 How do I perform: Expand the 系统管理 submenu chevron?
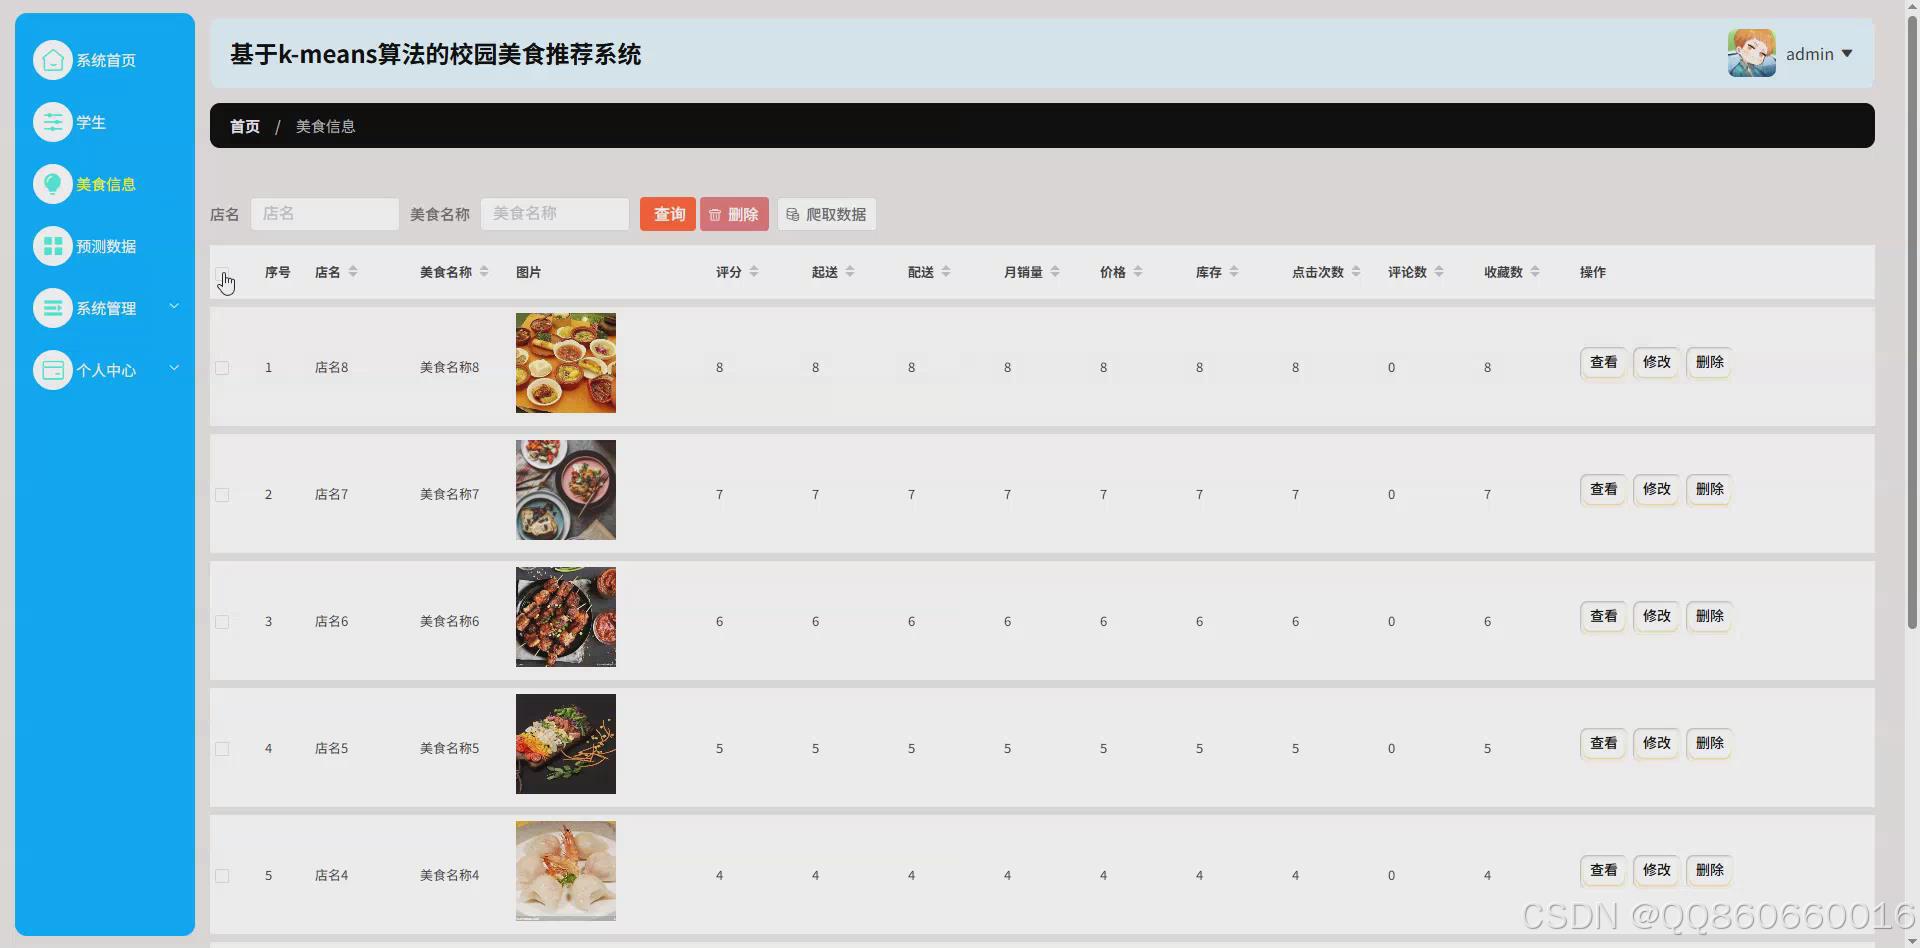pyautogui.click(x=174, y=306)
